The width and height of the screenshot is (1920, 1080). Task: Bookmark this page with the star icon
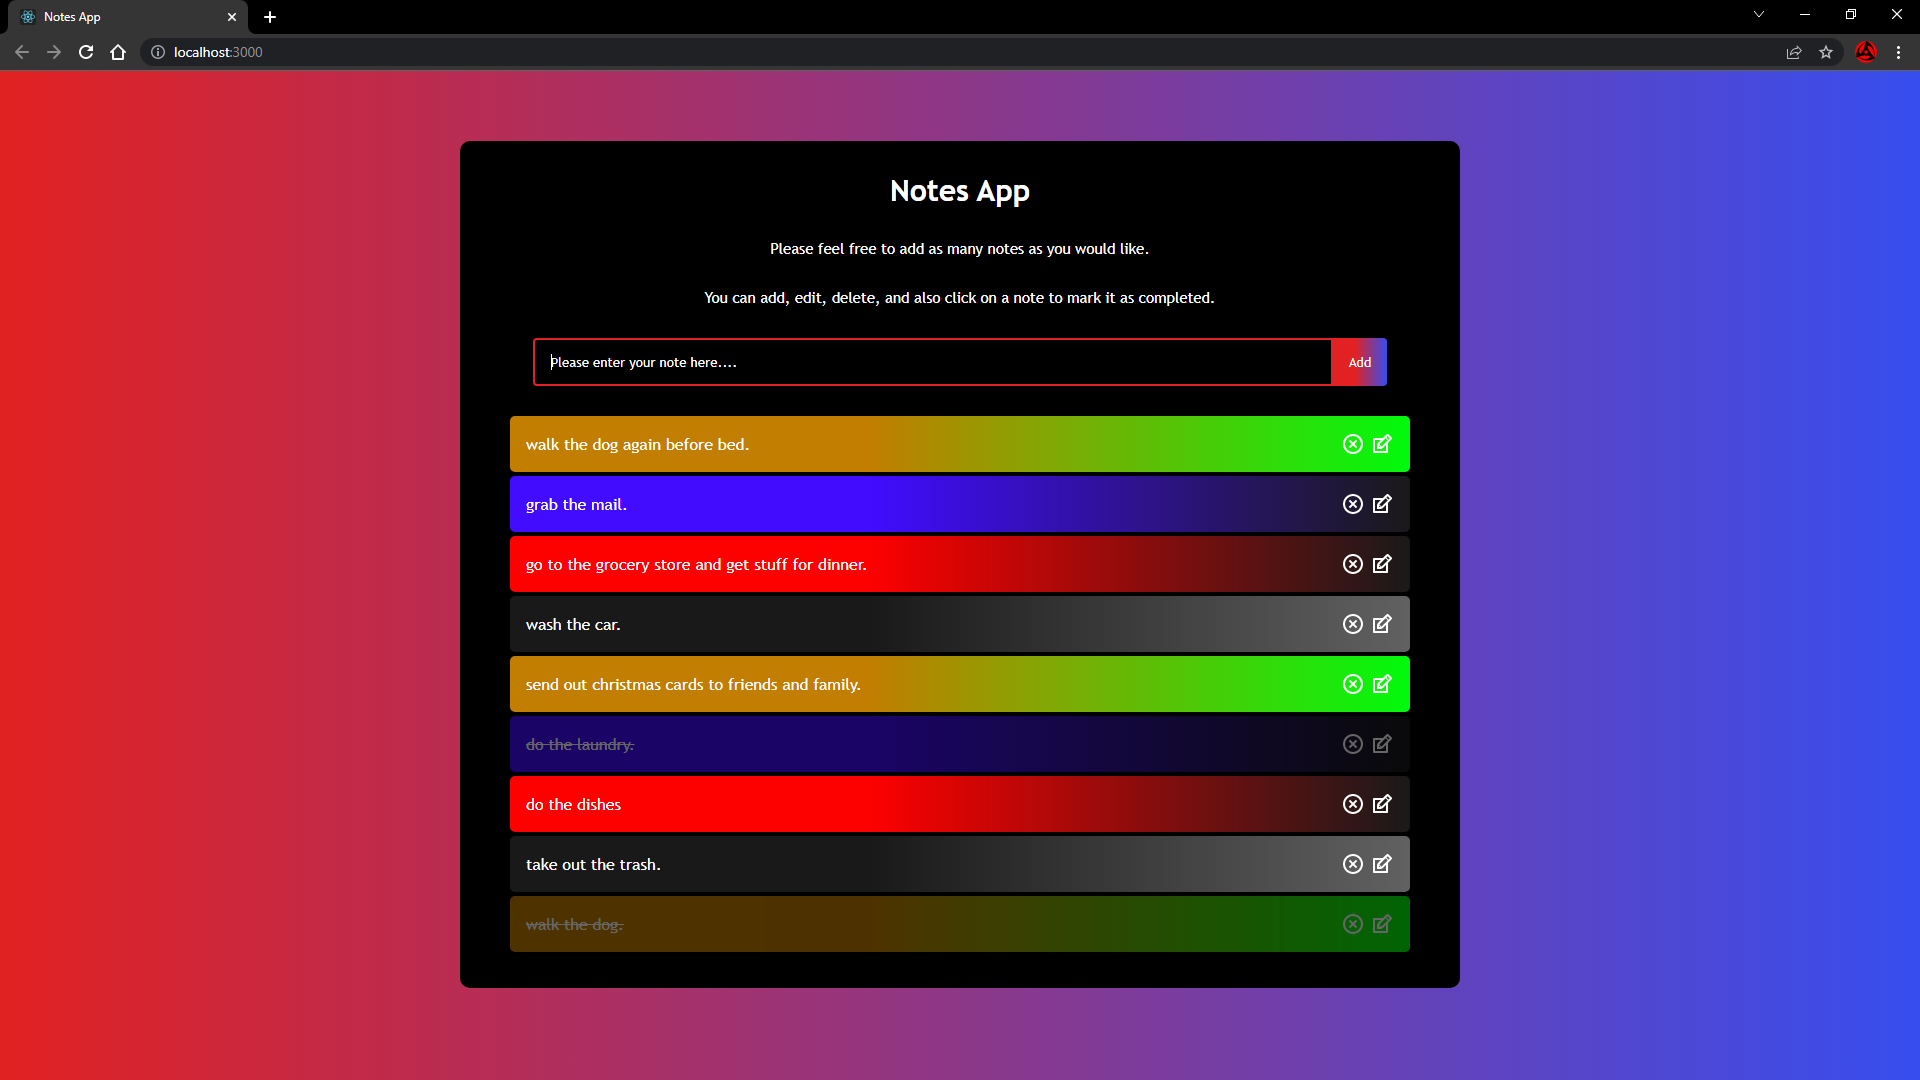point(1826,52)
